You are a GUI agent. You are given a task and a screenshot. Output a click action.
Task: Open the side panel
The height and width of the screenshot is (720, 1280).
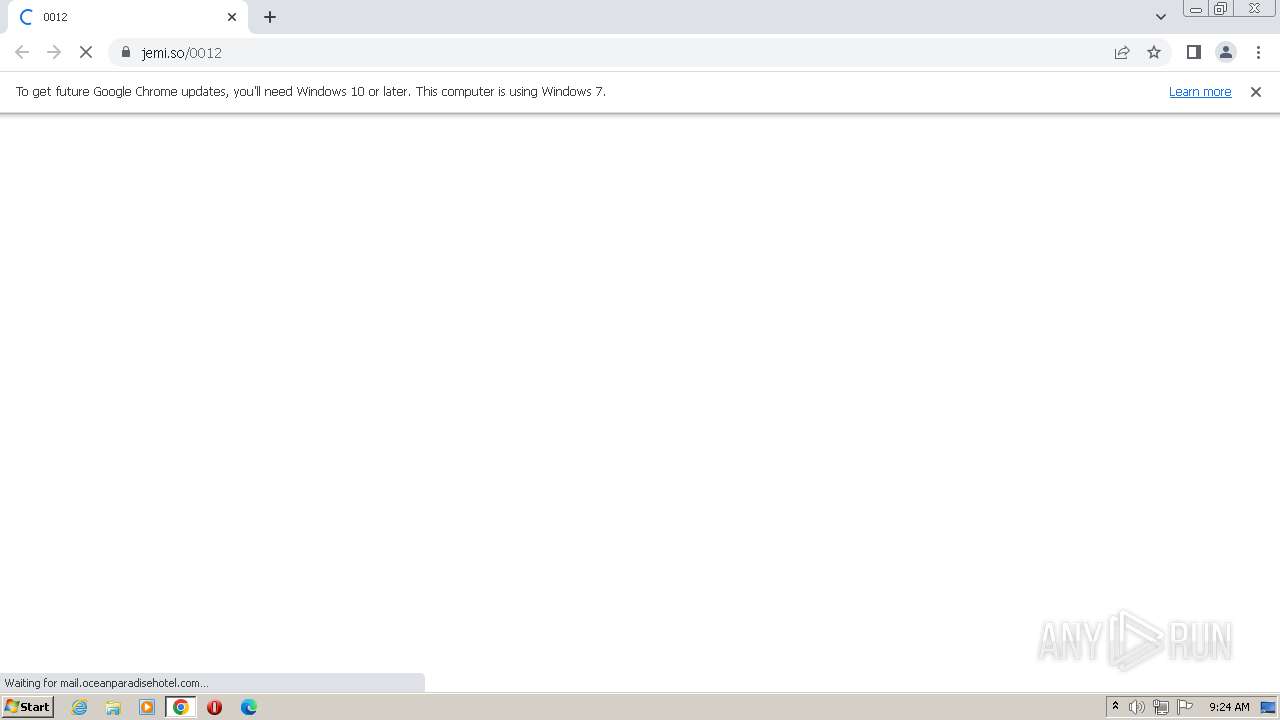(x=1193, y=52)
